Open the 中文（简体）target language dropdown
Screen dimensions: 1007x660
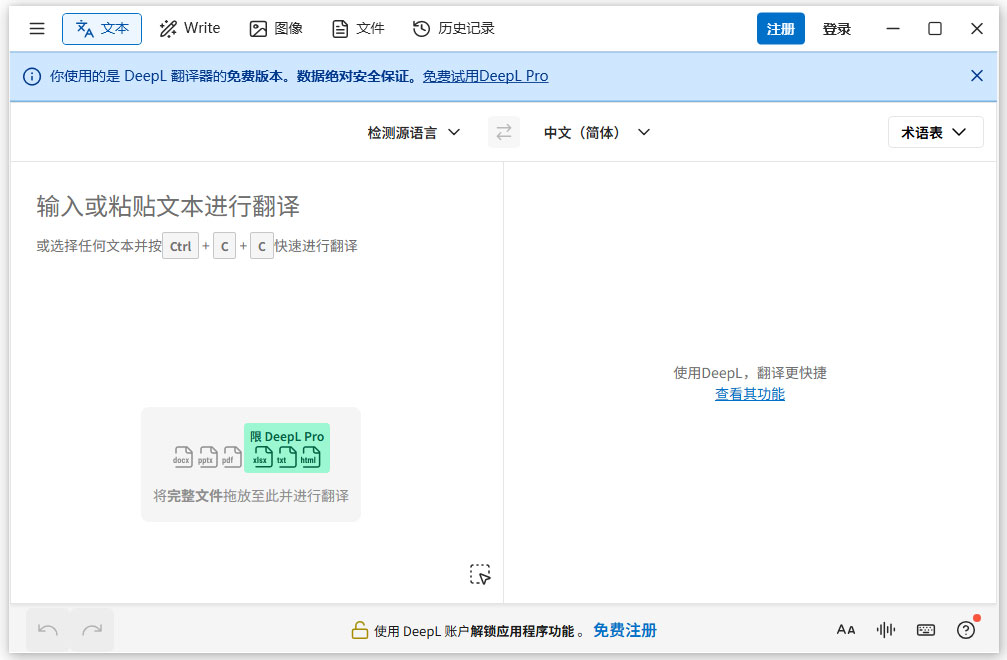point(597,131)
